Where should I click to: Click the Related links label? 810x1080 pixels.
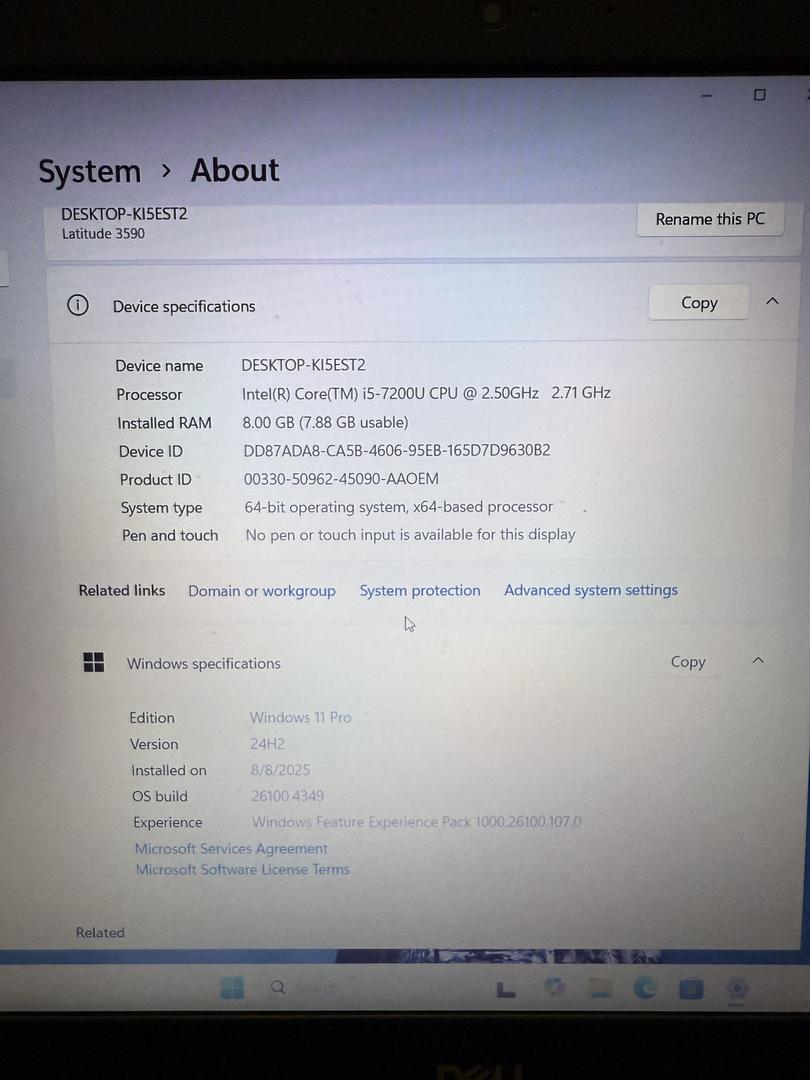click(122, 590)
